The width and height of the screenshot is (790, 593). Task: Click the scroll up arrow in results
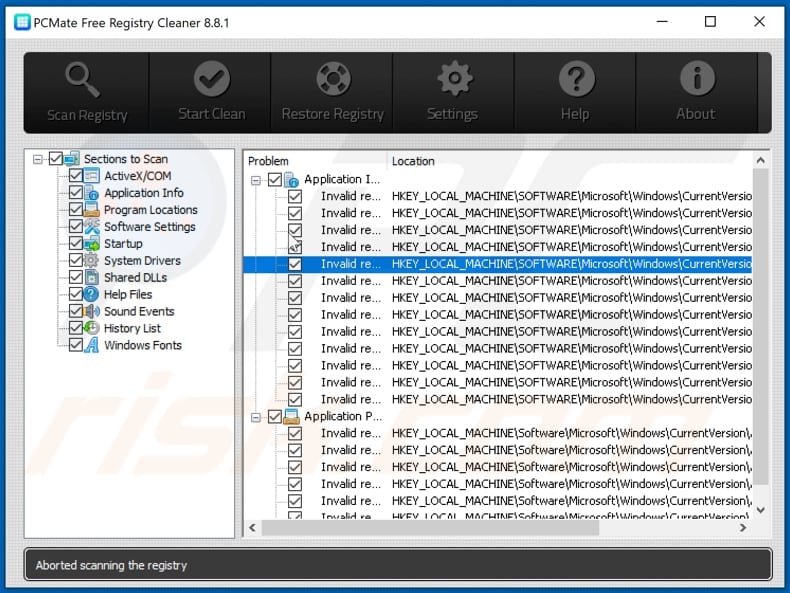point(761,161)
